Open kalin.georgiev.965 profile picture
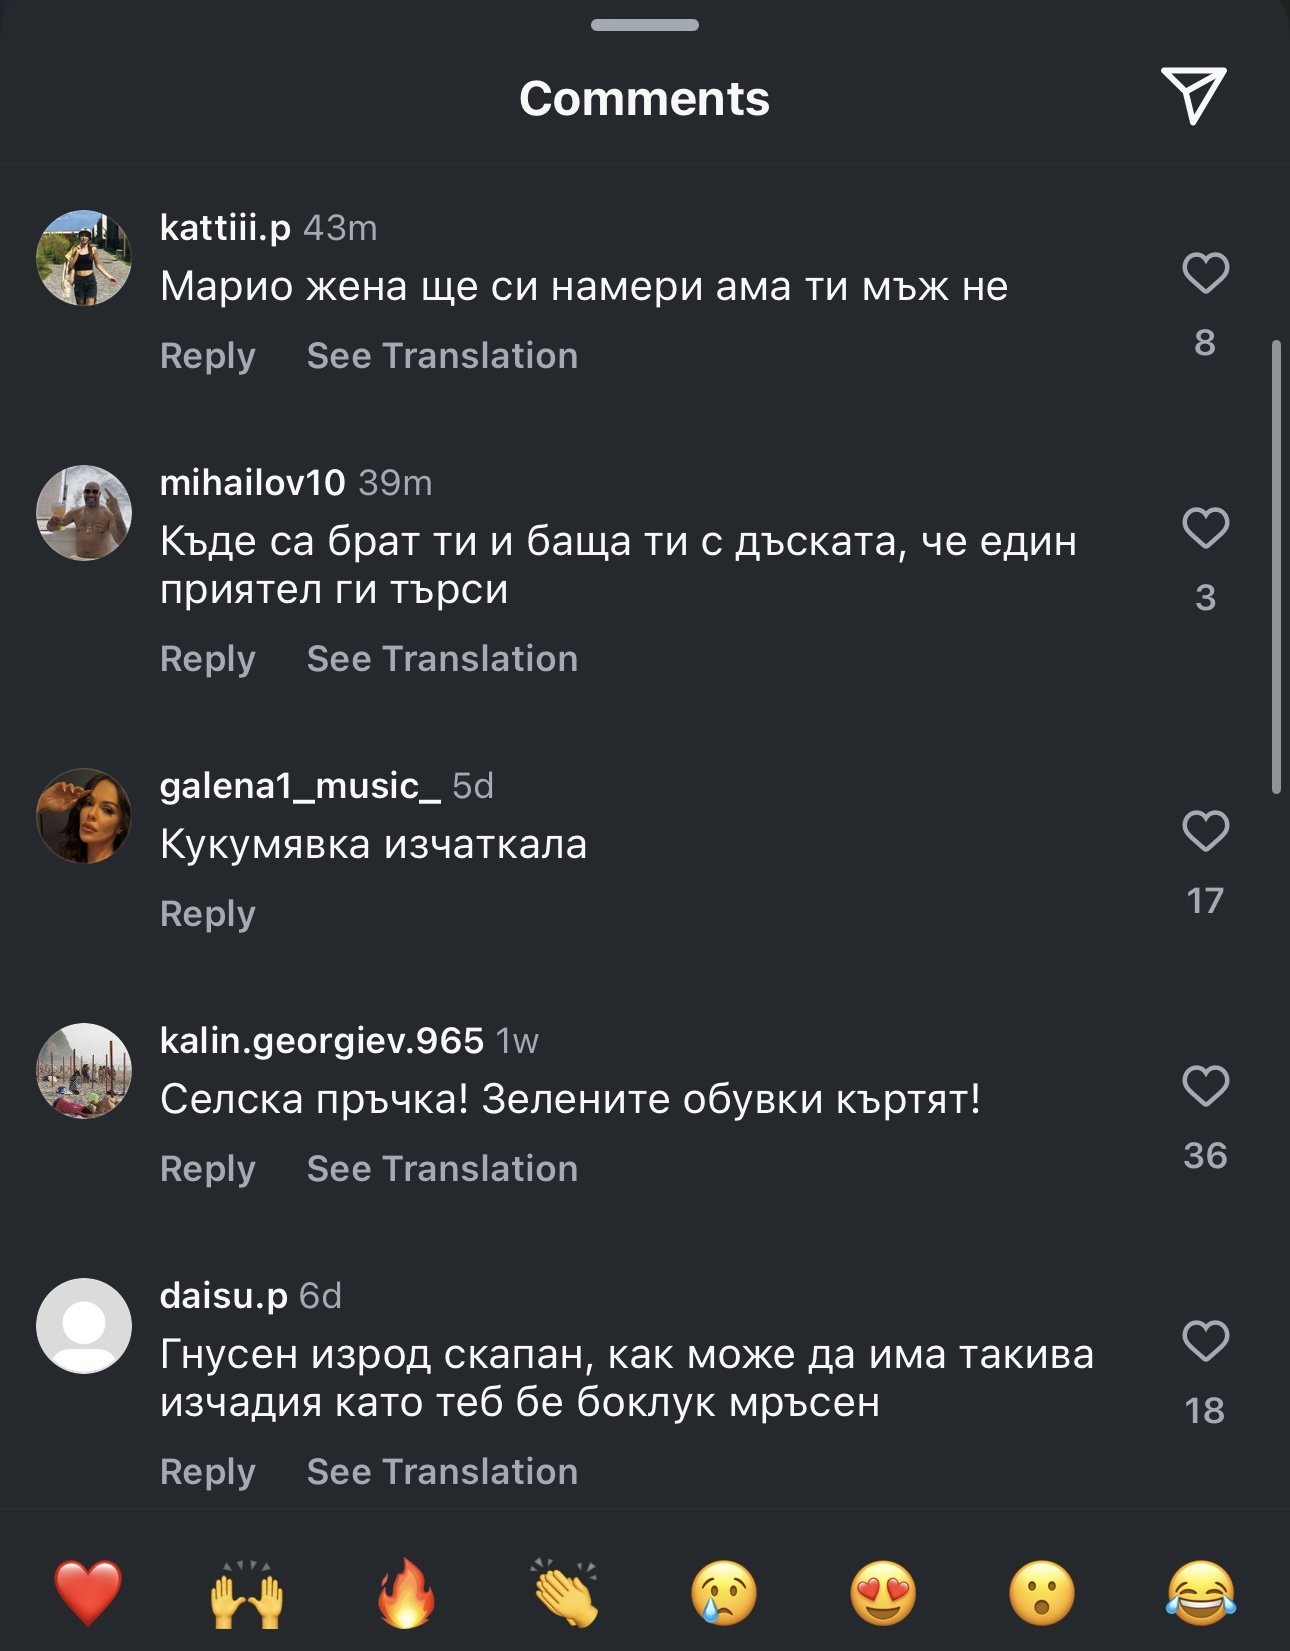This screenshot has width=1290, height=1651. tap(84, 1070)
